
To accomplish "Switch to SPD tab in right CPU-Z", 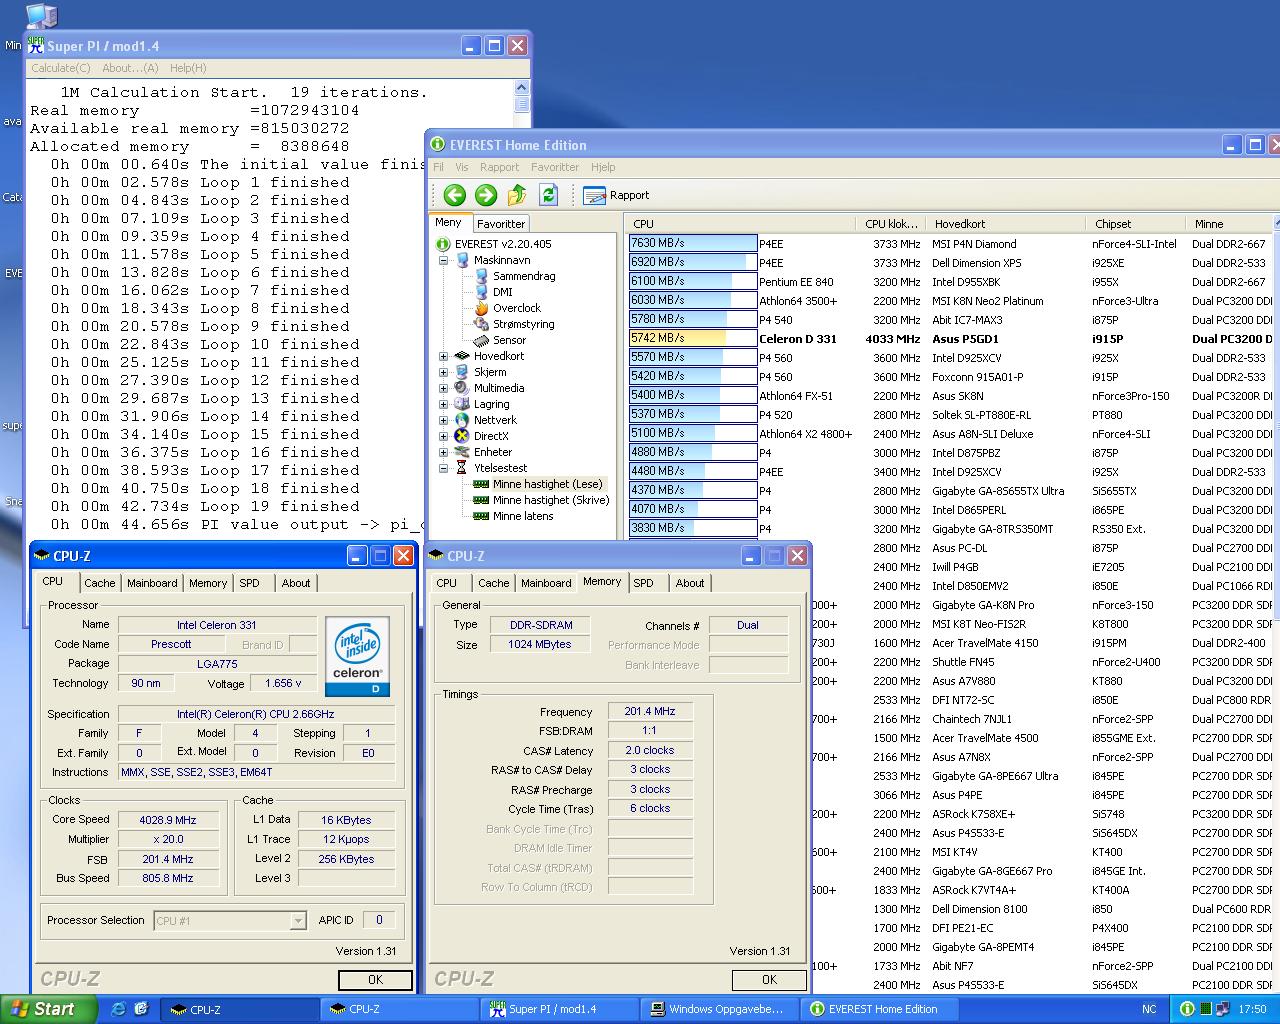I will [x=644, y=583].
